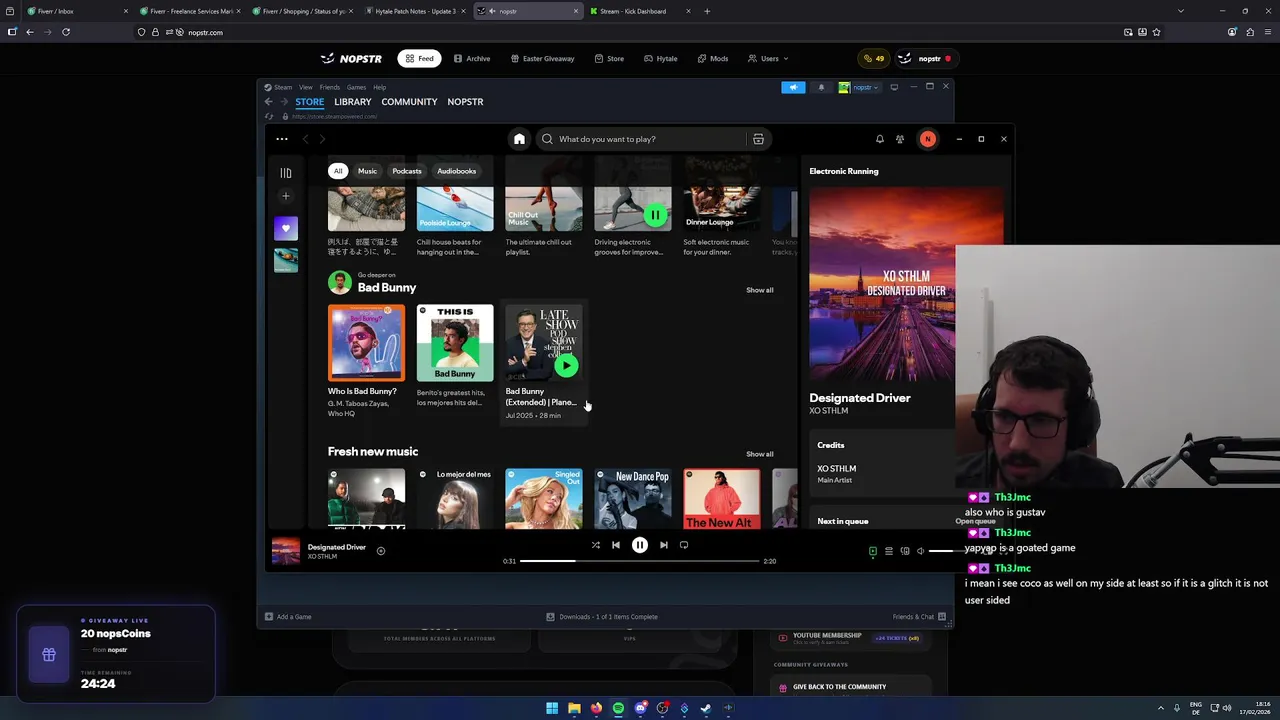Open Who Is Bad Bunny? podcast card
1280x720 pixels.
click(x=367, y=362)
